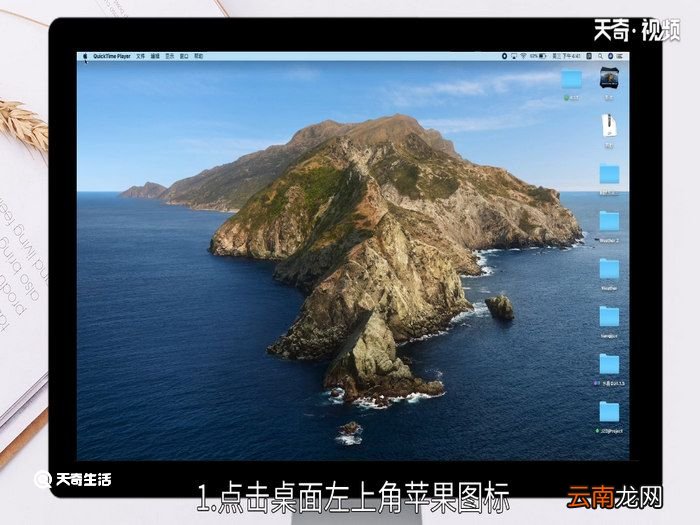Select the Project folder with green dot
This screenshot has width=700, height=525.
click(x=609, y=412)
